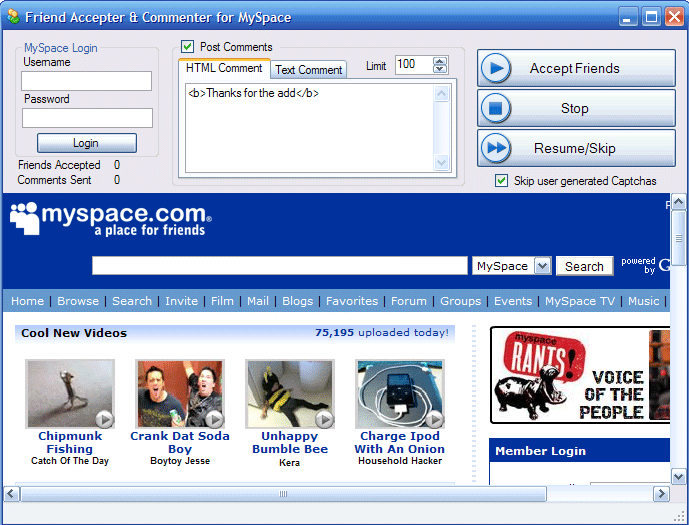Click the horizontal scrollbar left arrow
Image resolution: width=689 pixels, height=525 pixels.
[11, 494]
